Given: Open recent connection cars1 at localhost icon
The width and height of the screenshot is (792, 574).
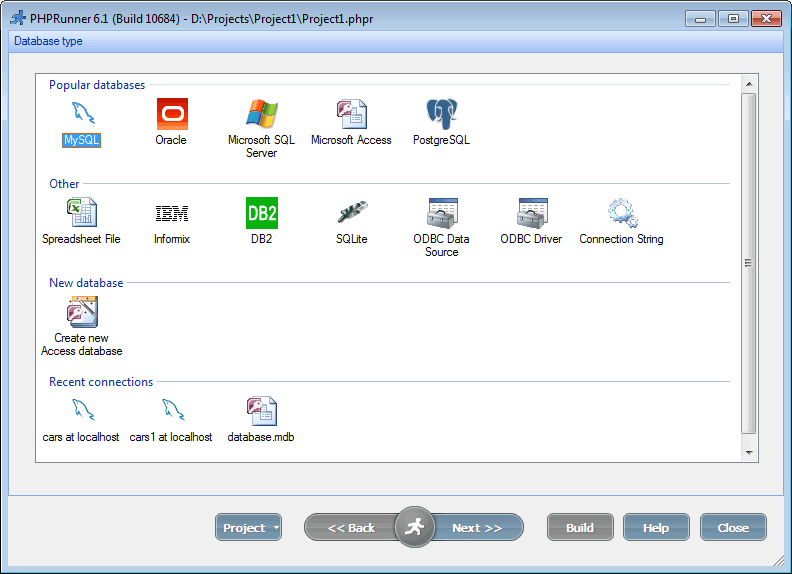Looking at the screenshot, I should 173,410.
